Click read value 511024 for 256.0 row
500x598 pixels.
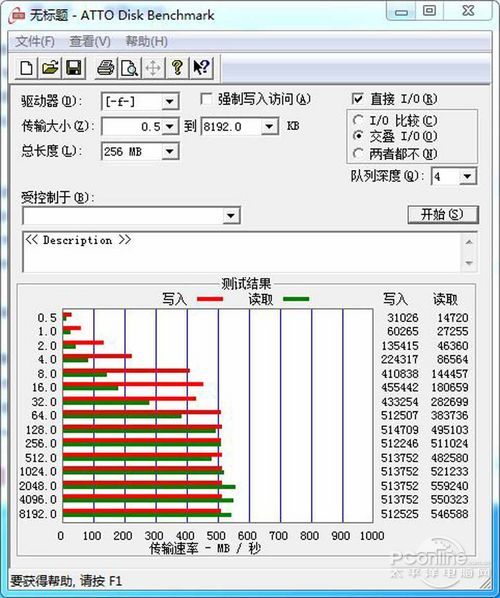(449, 444)
